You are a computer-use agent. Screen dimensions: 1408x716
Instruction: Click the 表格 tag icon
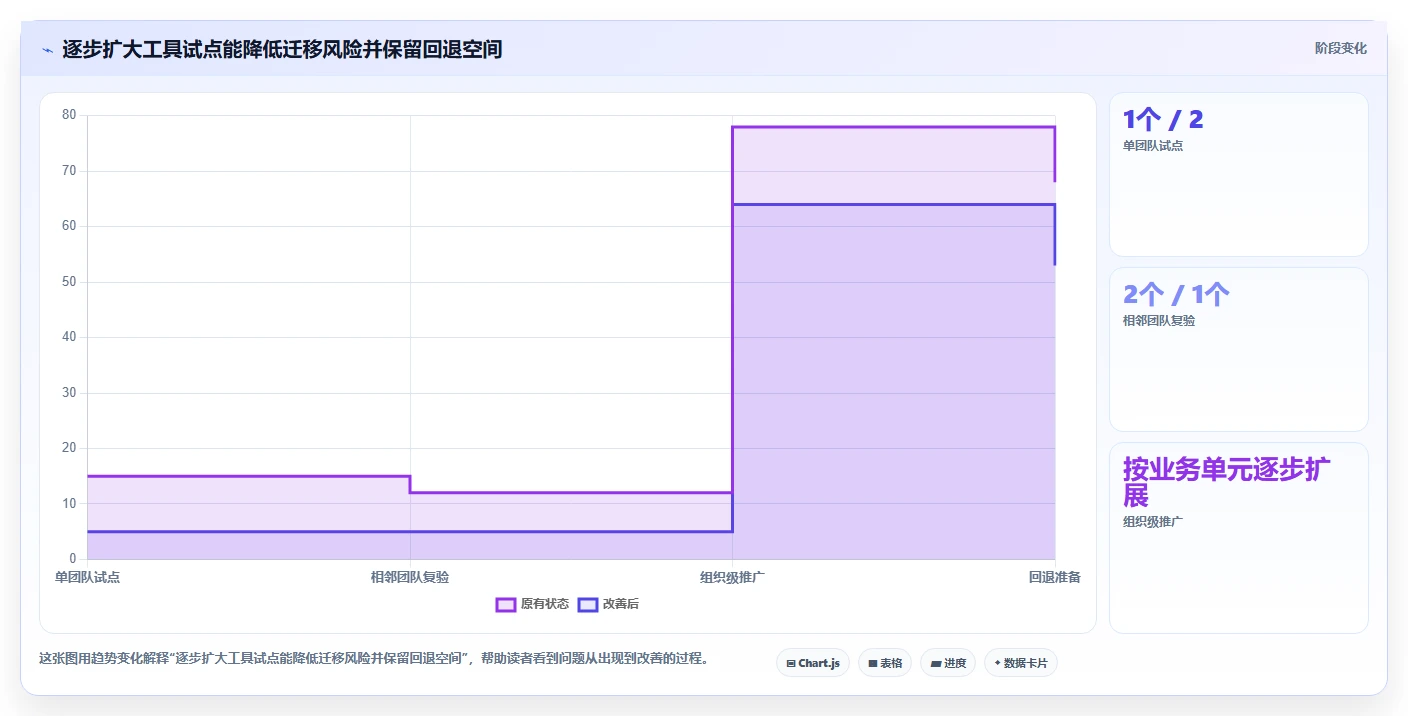point(873,663)
